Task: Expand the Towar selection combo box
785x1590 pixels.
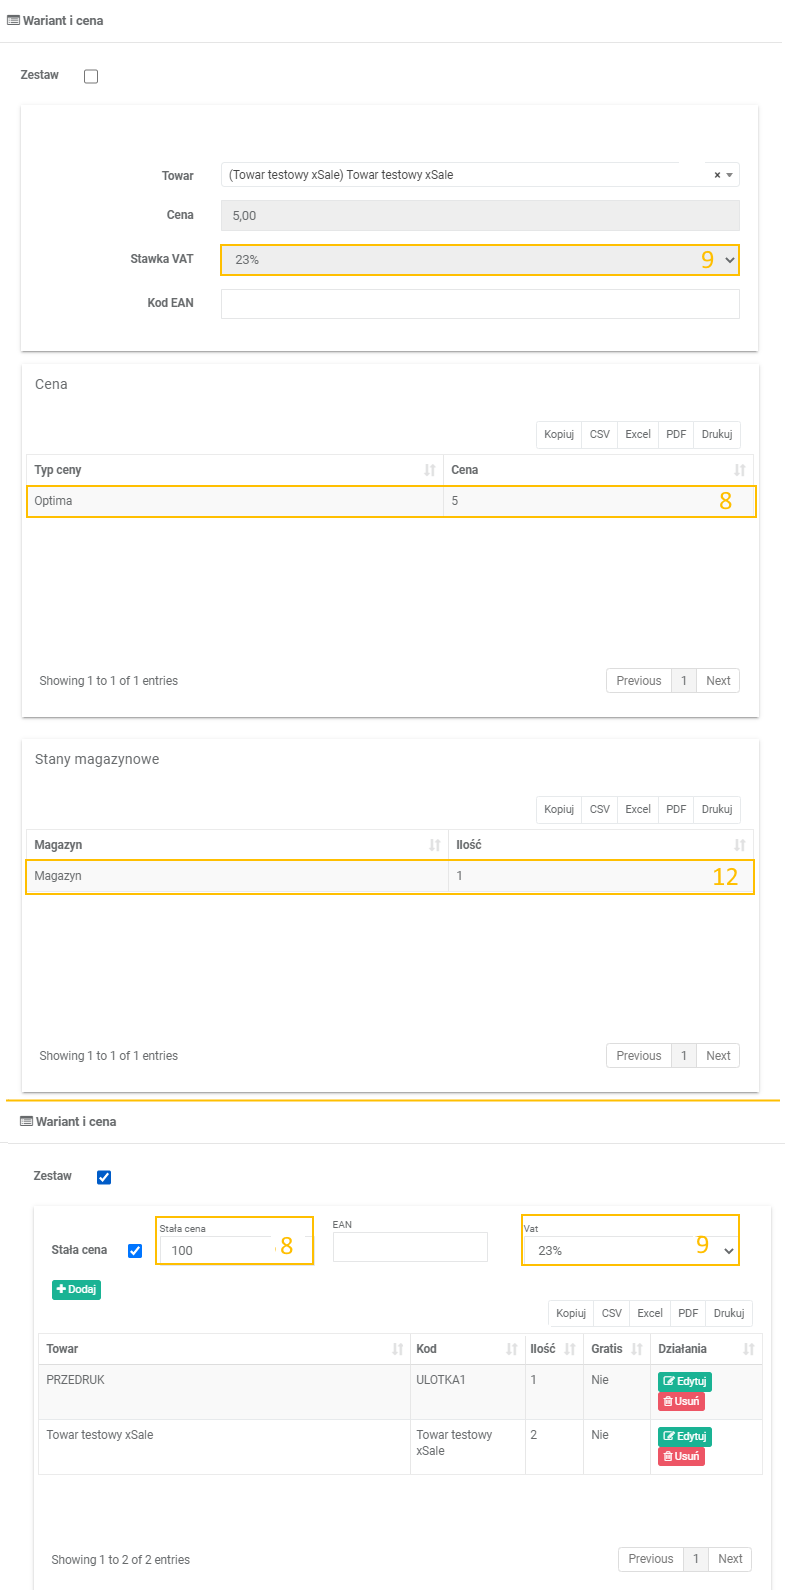Action: pyautogui.click(x=730, y=175)
